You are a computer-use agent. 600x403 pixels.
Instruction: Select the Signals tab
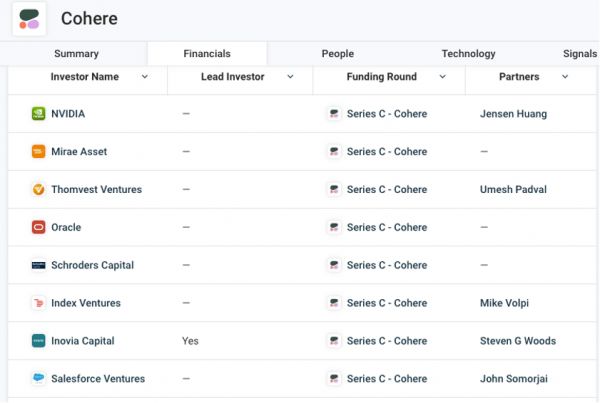(580, 54)
